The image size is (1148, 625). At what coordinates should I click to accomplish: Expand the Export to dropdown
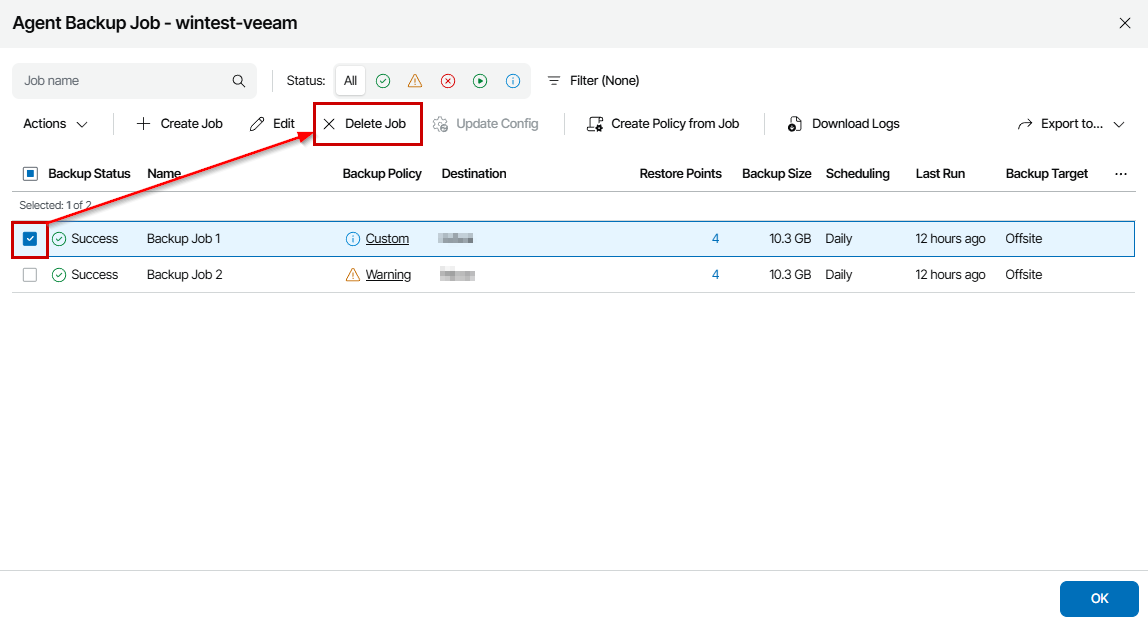(1071, 124)
